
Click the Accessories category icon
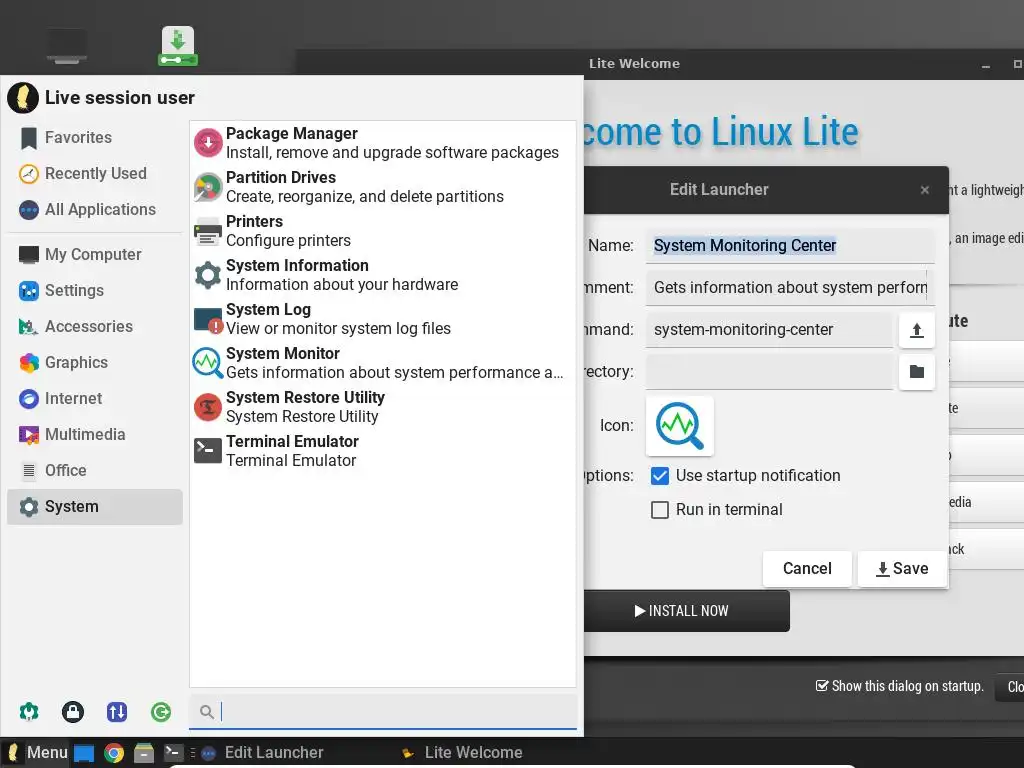point(29,327)
